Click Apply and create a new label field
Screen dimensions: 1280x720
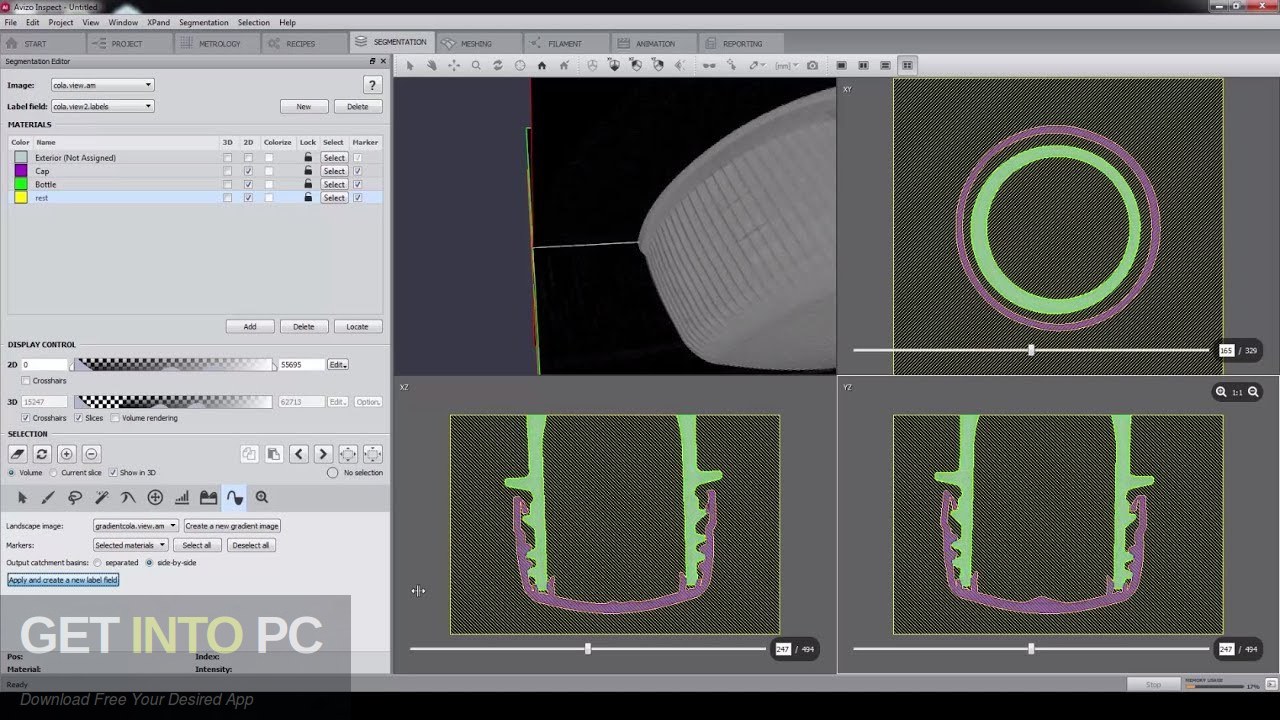[63, 580]
